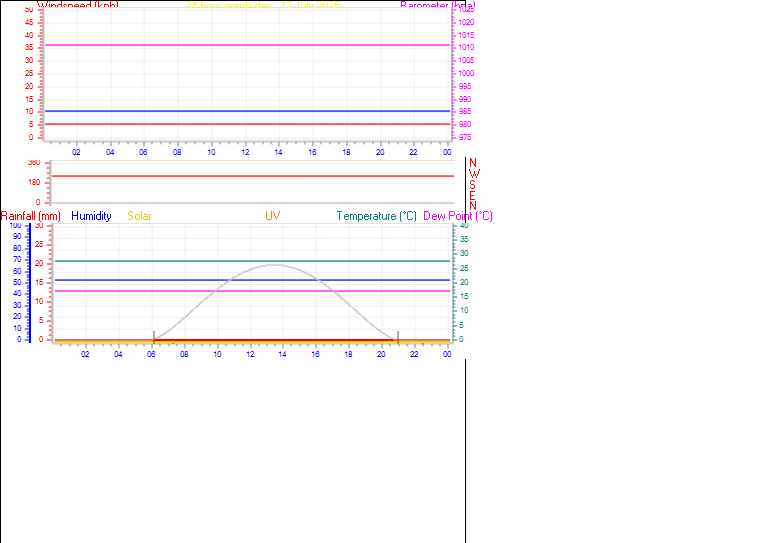Image resolution: width=761 pixels, height=543 pixels.
Task: Click the 1000 barometer scale value
Action: coord(466,73)
